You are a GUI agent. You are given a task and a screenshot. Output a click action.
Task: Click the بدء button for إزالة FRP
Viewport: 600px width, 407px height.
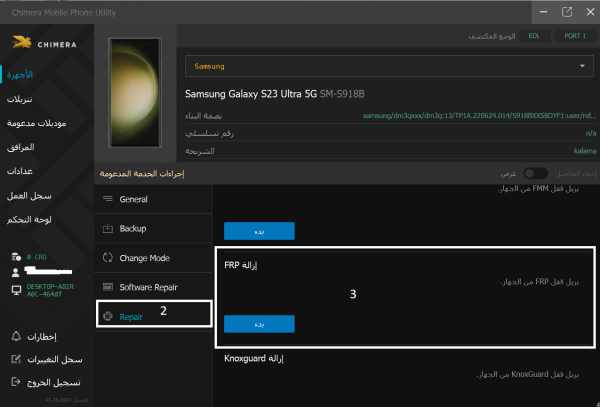click(x=259, y=324)
